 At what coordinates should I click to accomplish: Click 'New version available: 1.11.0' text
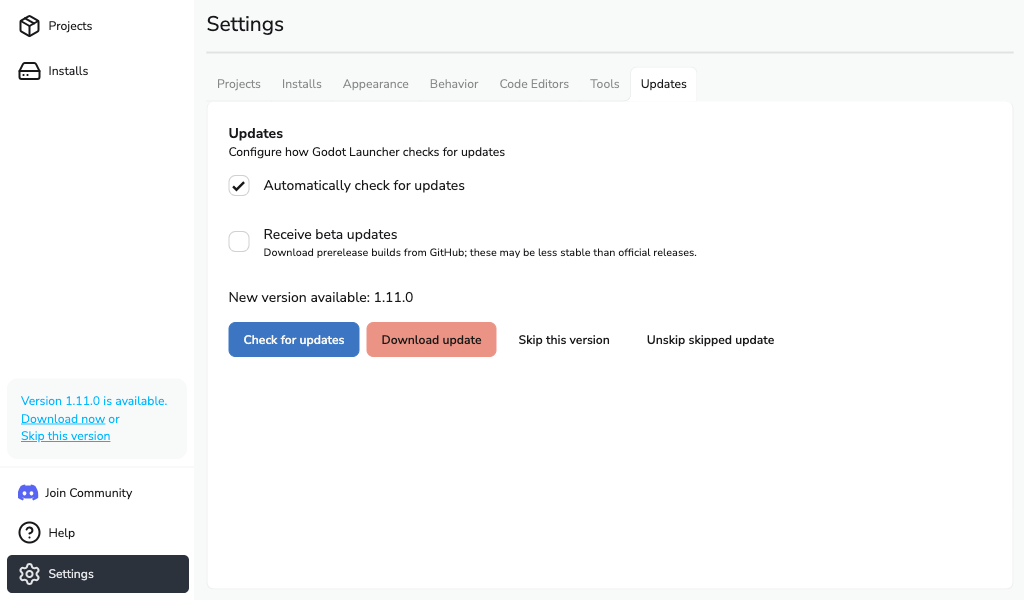[321, 298]
